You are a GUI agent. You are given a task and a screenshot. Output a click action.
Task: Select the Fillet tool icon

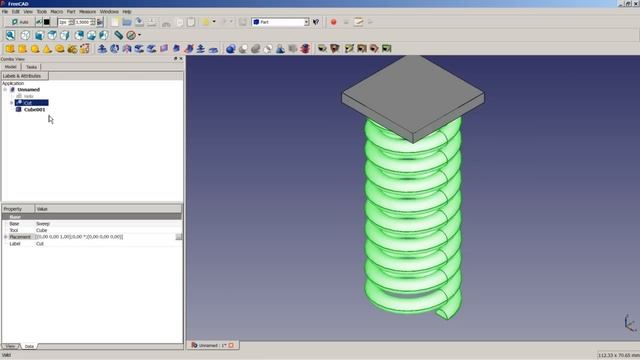(x=139, y=49)
